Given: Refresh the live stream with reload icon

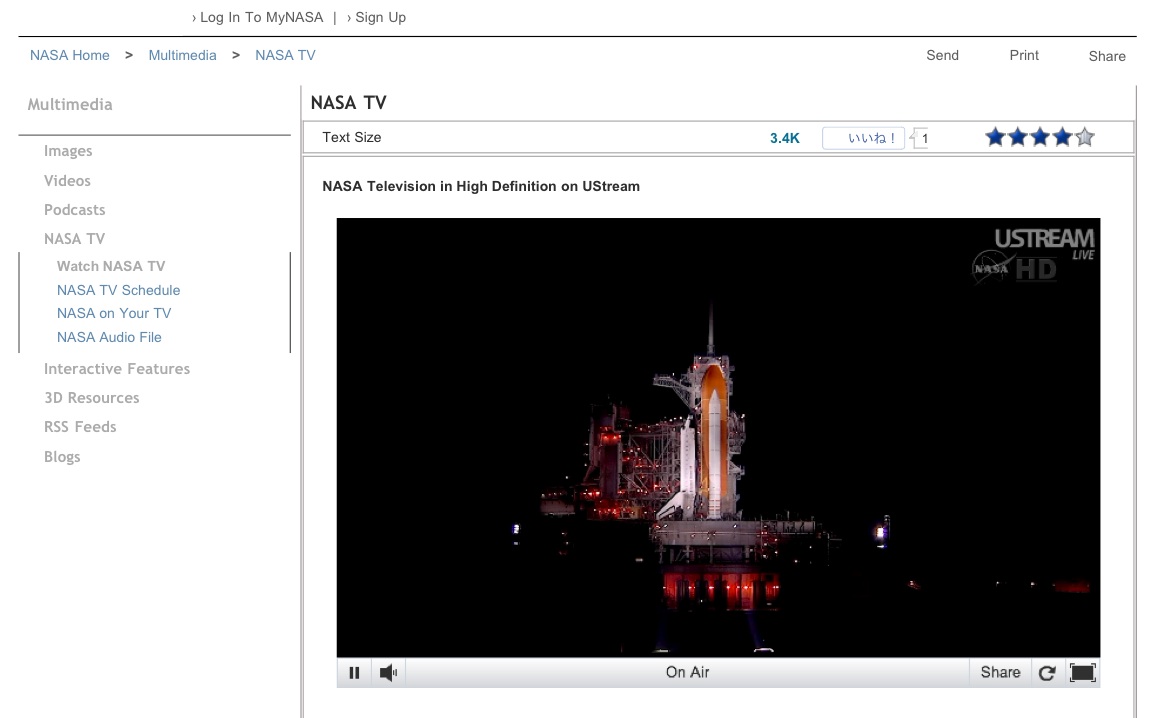Looking at the screenshot, I should 1047,673.
